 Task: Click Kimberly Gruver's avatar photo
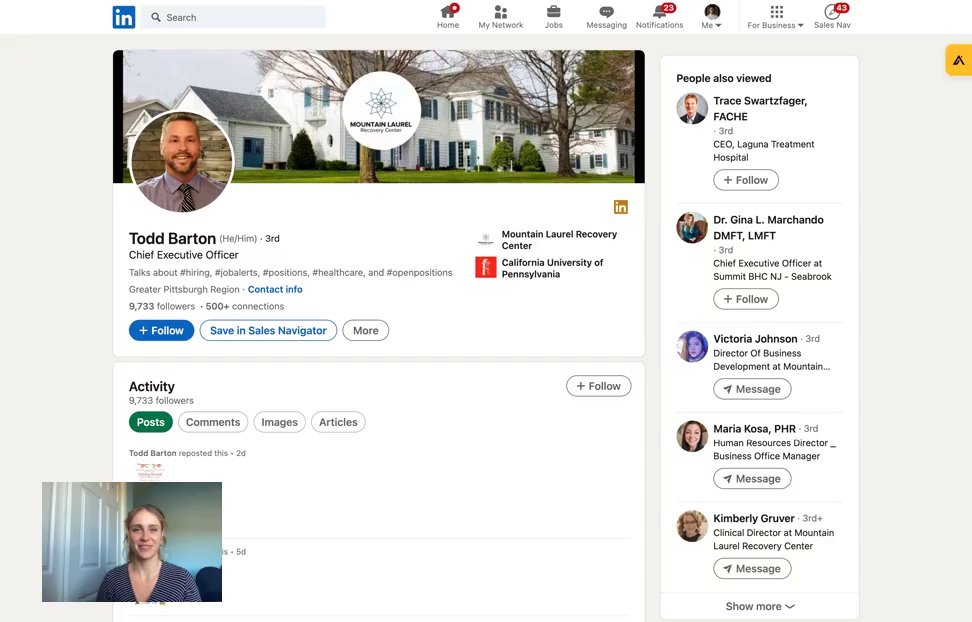click(x=692, y=526)
